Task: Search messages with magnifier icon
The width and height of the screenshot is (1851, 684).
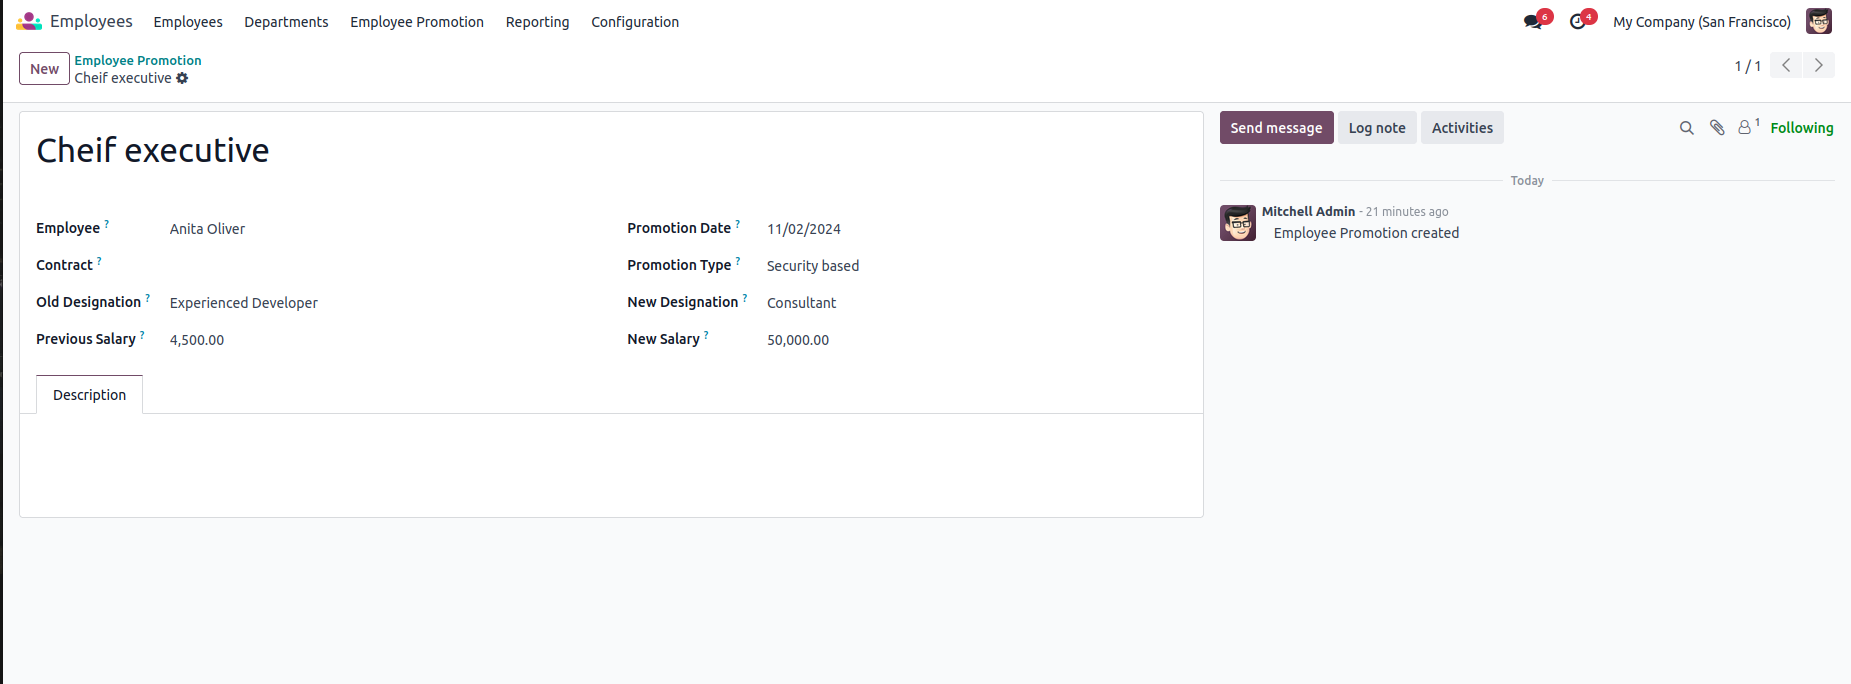Action: click(x=1686, y=128)
